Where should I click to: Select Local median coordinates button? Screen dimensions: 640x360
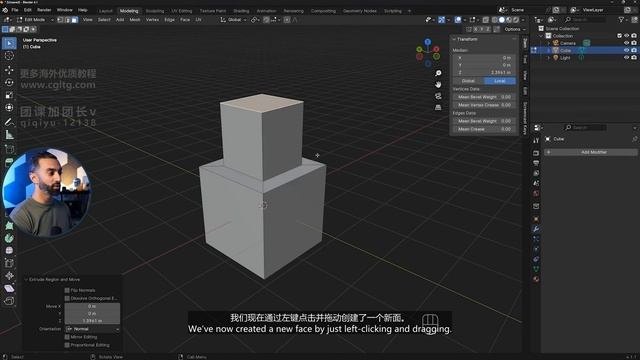click(500, 81)
